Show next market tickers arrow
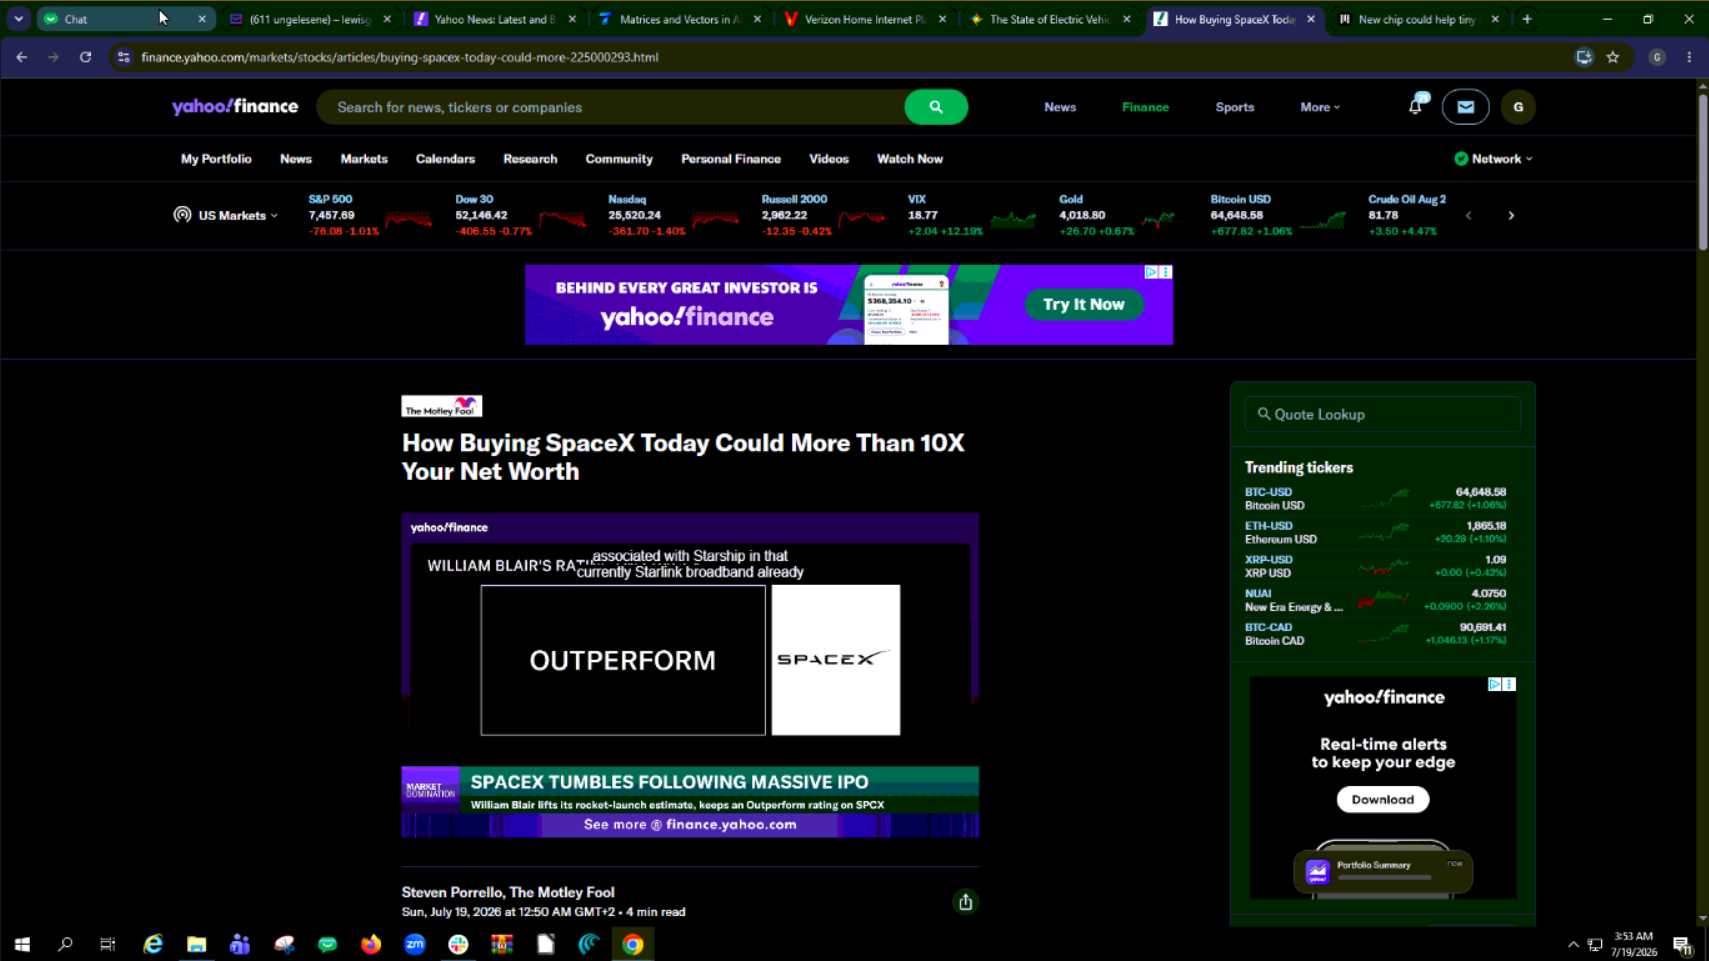This screenshot has width=1709, height=961. (1511, 215)
